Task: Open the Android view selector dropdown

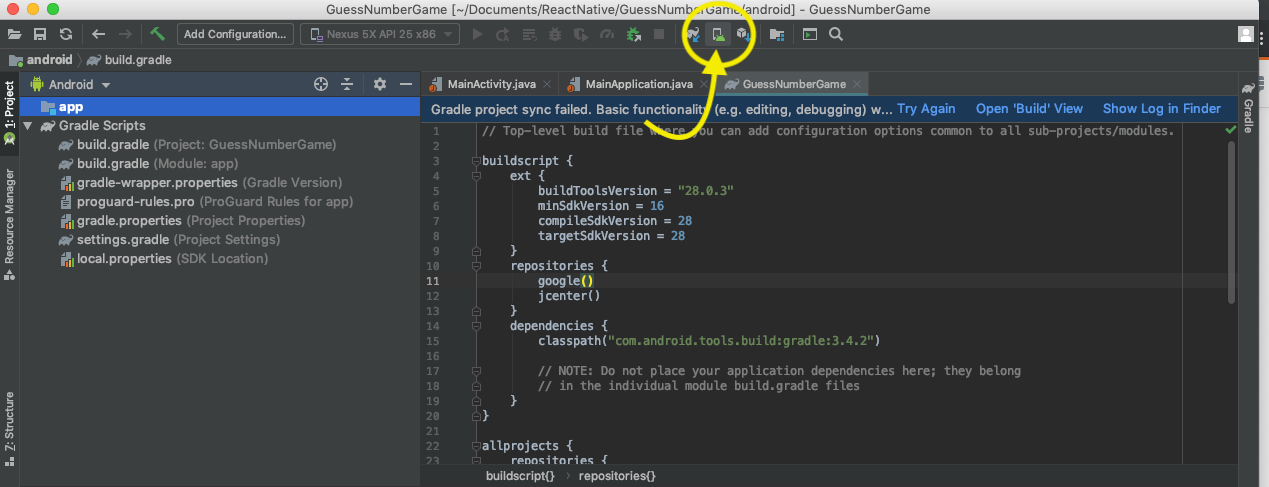Action: coord(71,85)
